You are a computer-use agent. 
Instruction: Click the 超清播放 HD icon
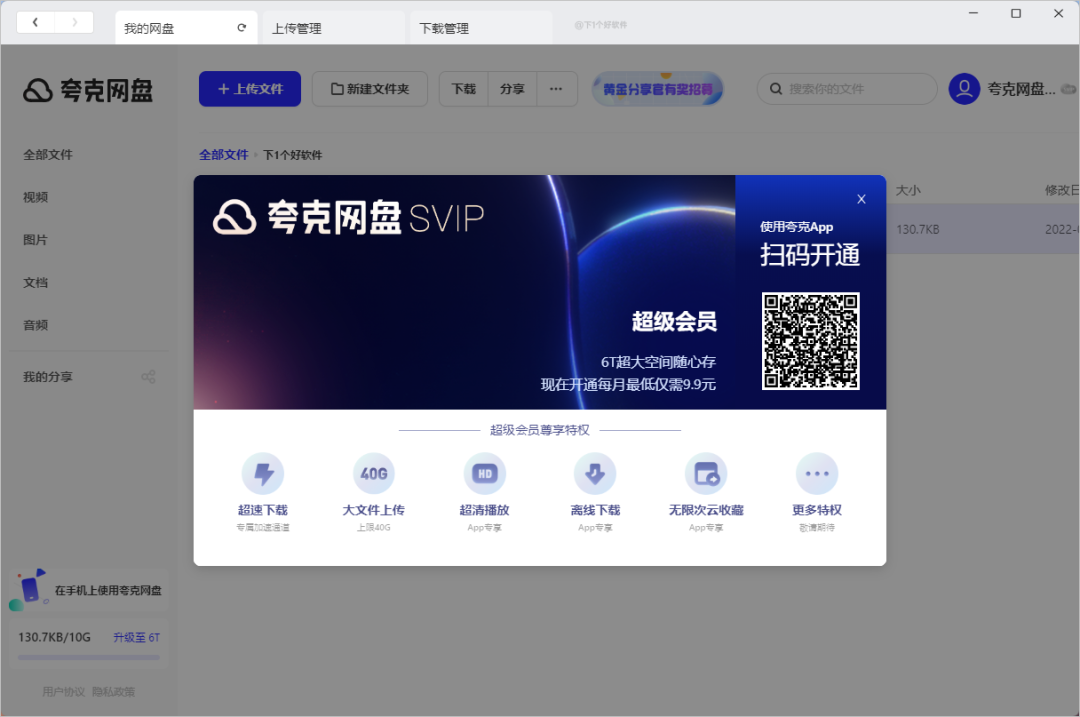(x=485, y=474)
